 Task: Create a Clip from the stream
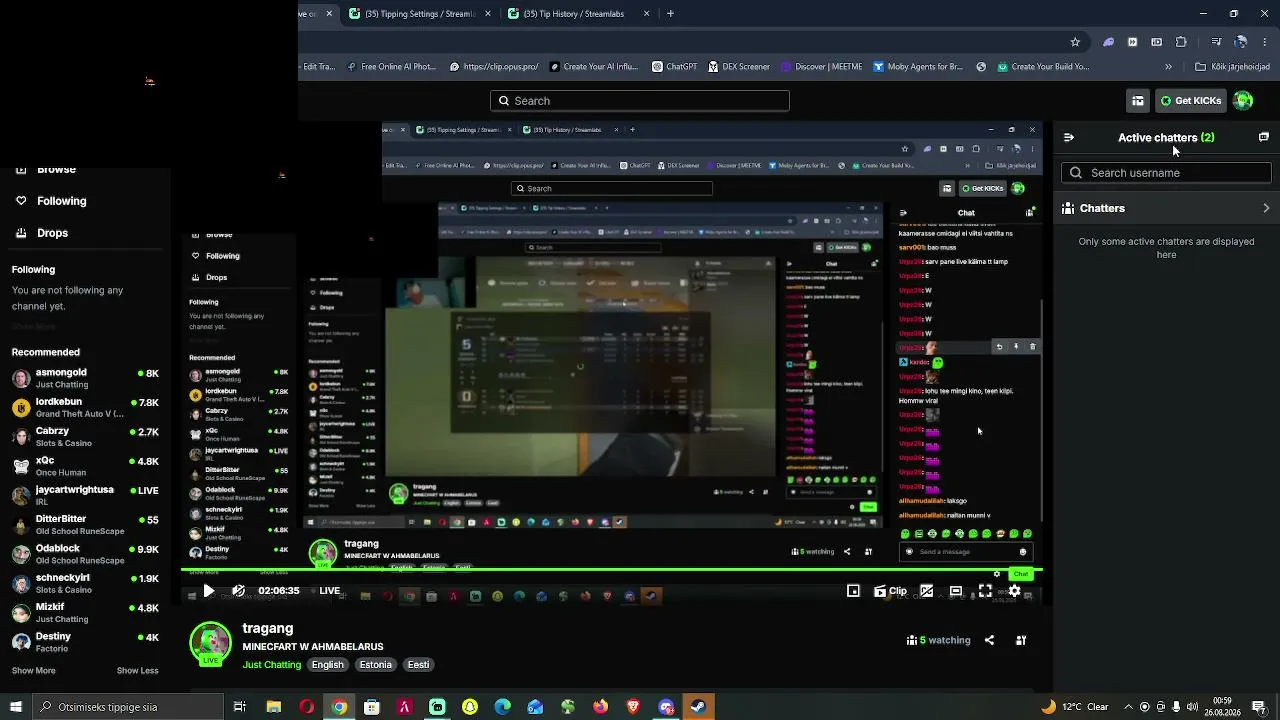pyautogui.click(x=890, y=591)
